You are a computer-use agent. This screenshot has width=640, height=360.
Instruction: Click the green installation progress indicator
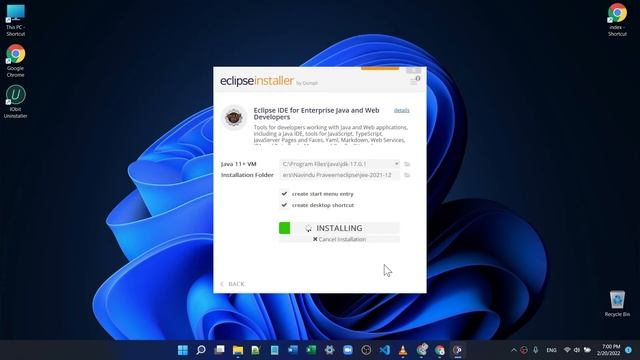point(284,228)
